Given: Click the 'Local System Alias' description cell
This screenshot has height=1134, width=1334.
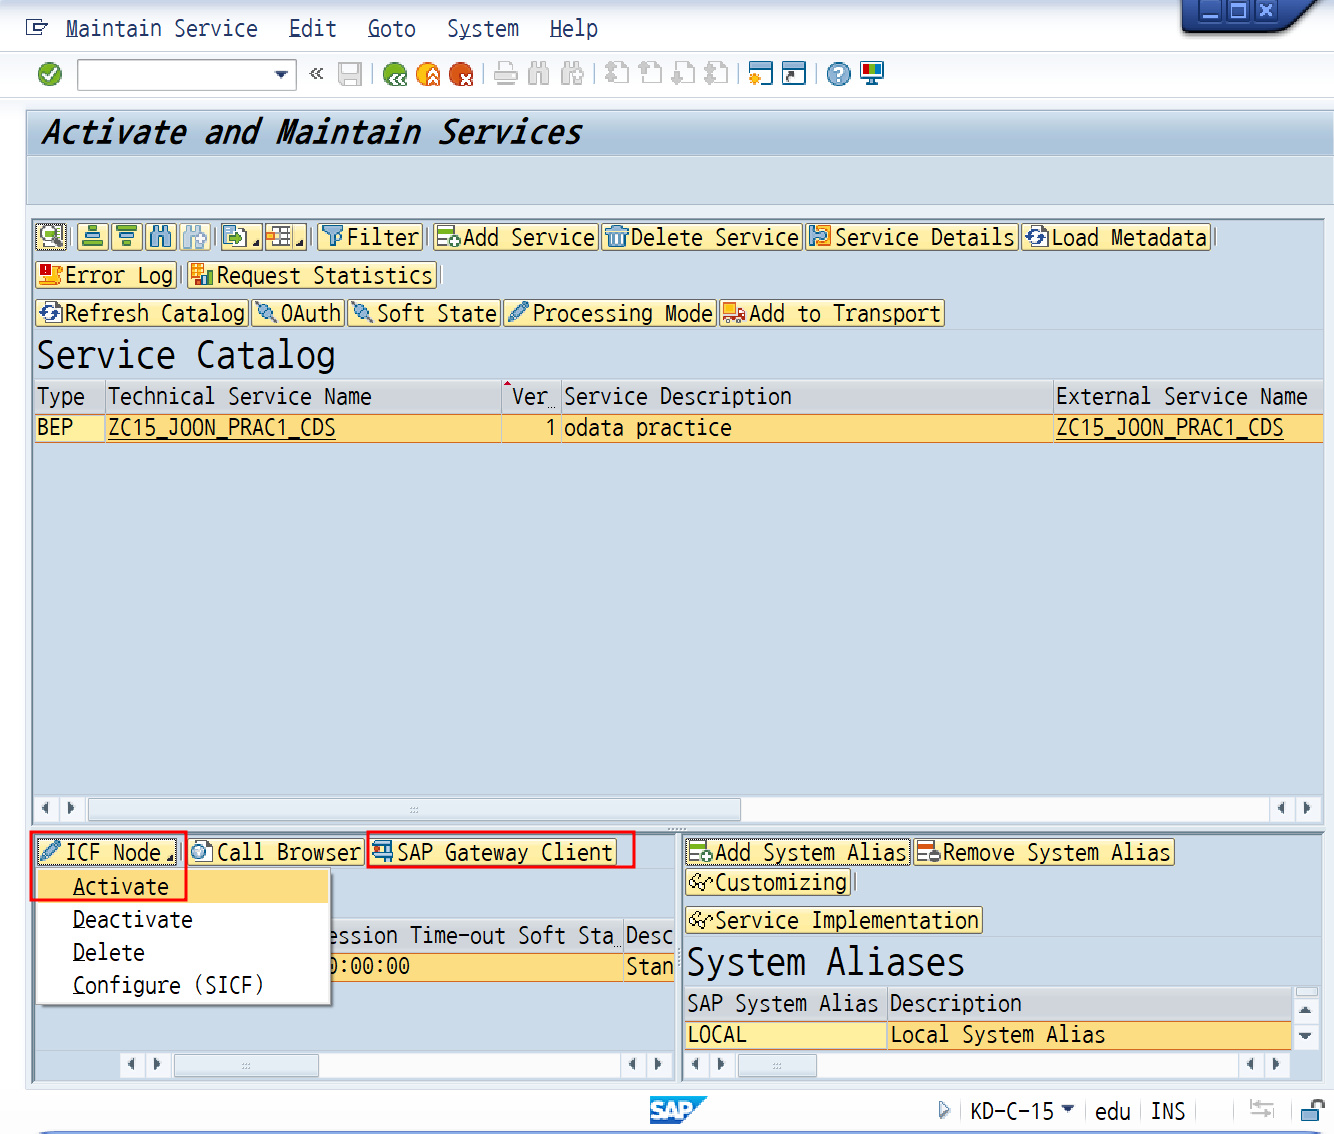Looking at the screenshot, I should coord(1090,1035).
